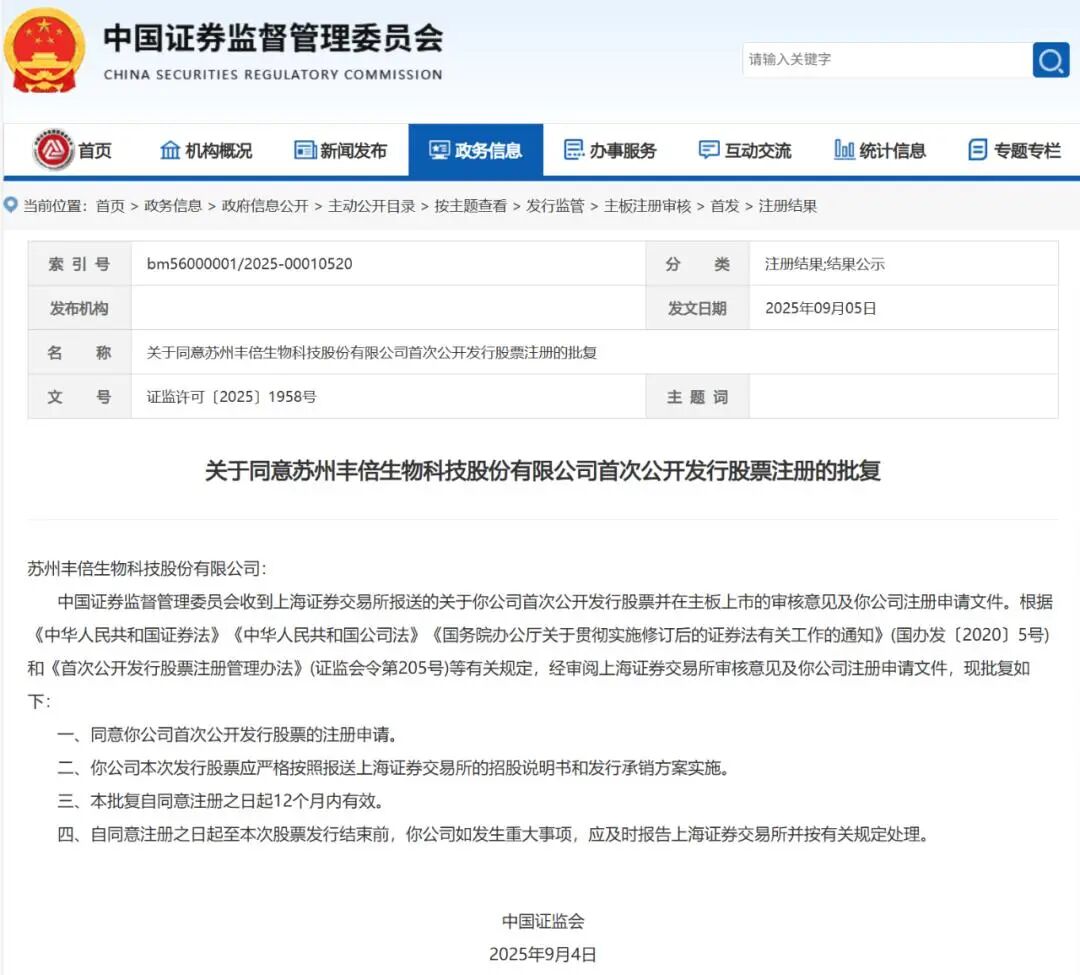
Task: Click document number 证监许可〔2025〕1958号
Action: click(x=231, y=397)
